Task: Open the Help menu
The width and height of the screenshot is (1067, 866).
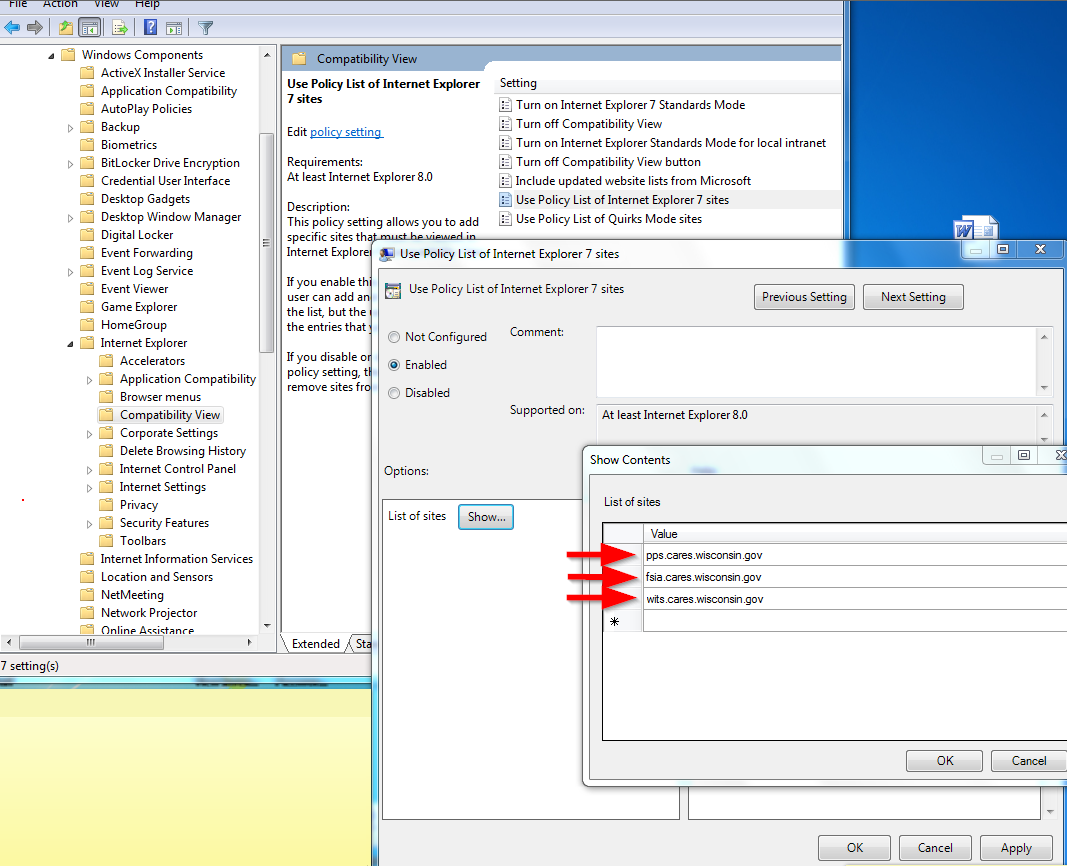Action: click(x=147, y=4)
